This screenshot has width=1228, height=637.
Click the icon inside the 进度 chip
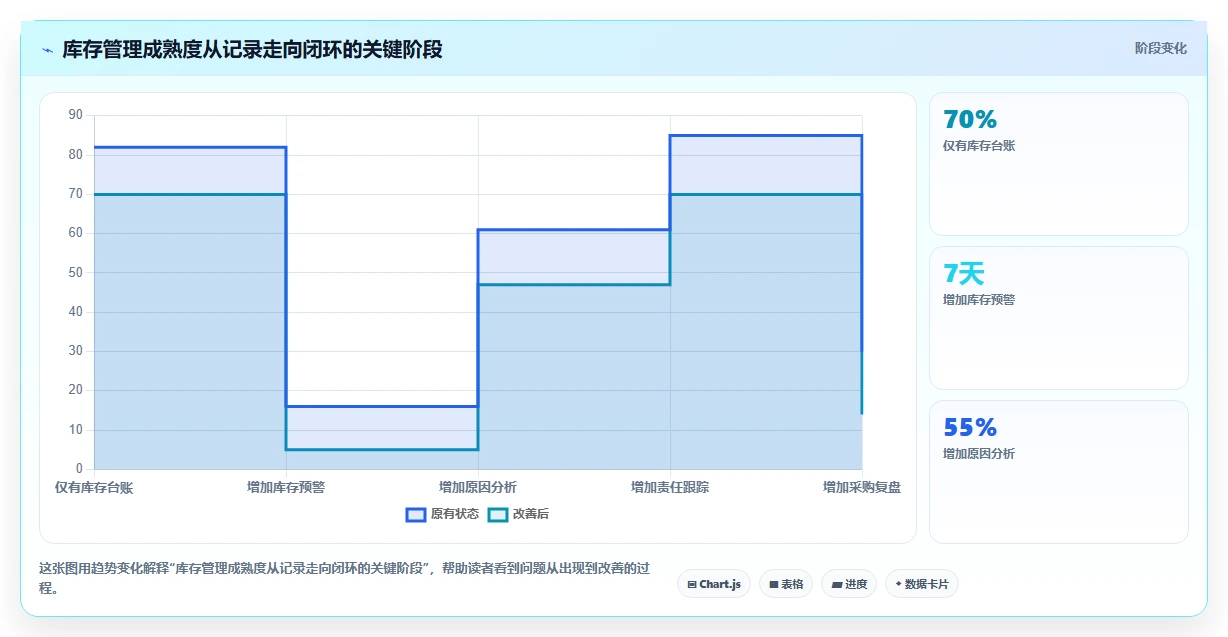click(x=837, y=584)
